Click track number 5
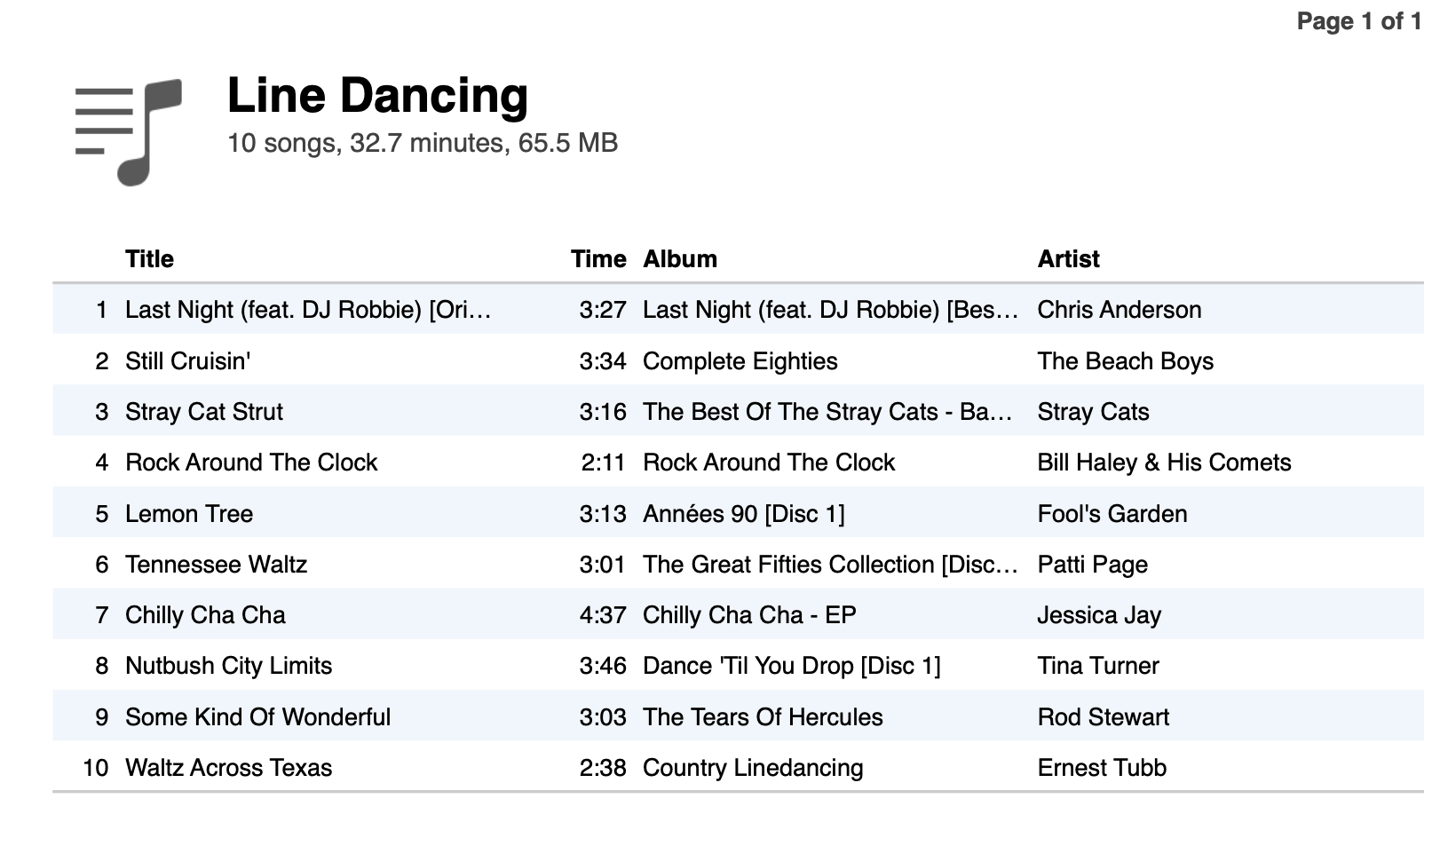1440x854 pixels. point(102,514)
